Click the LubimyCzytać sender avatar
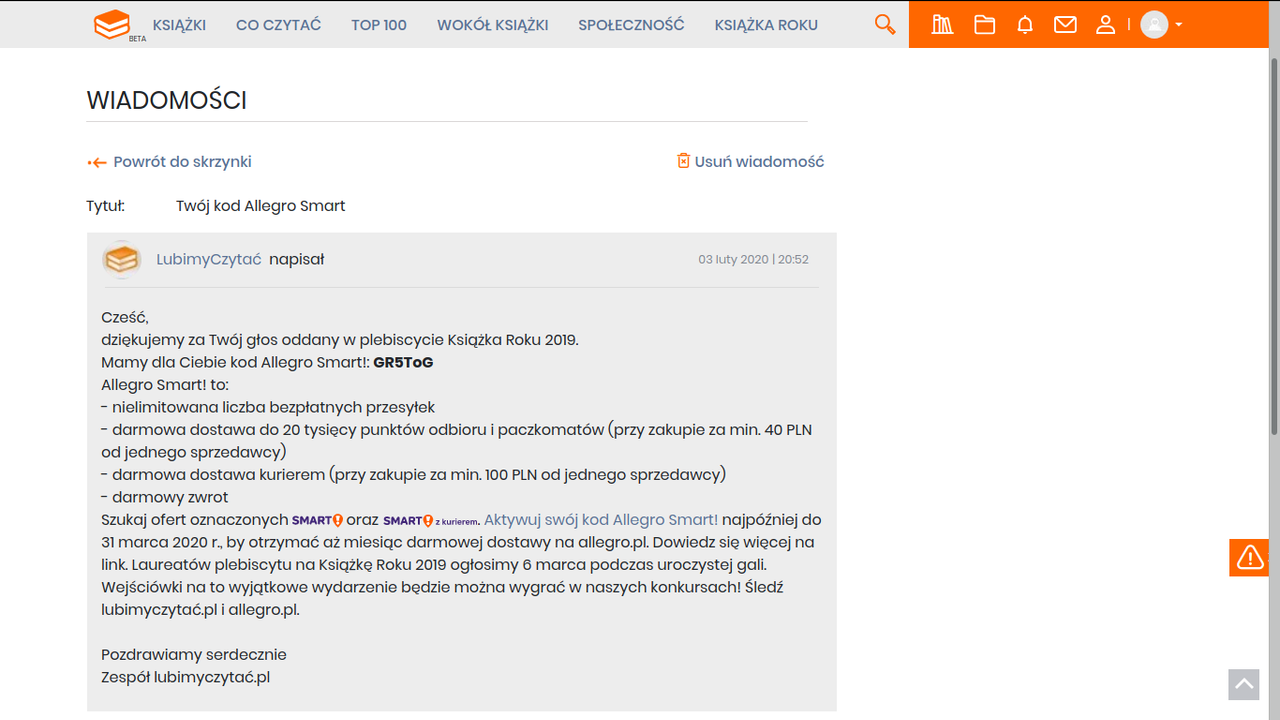1280x720 pixels. pos(122,259)
